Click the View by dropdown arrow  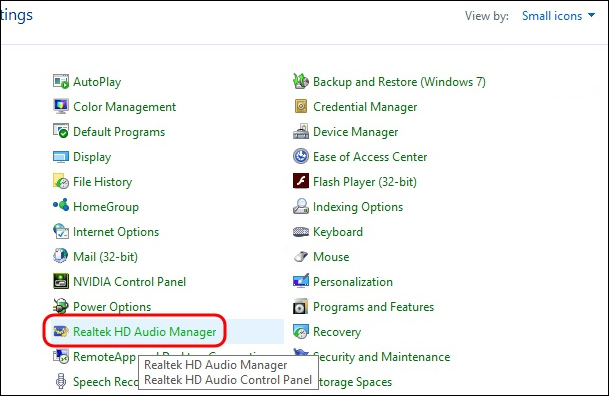point(591,16)
